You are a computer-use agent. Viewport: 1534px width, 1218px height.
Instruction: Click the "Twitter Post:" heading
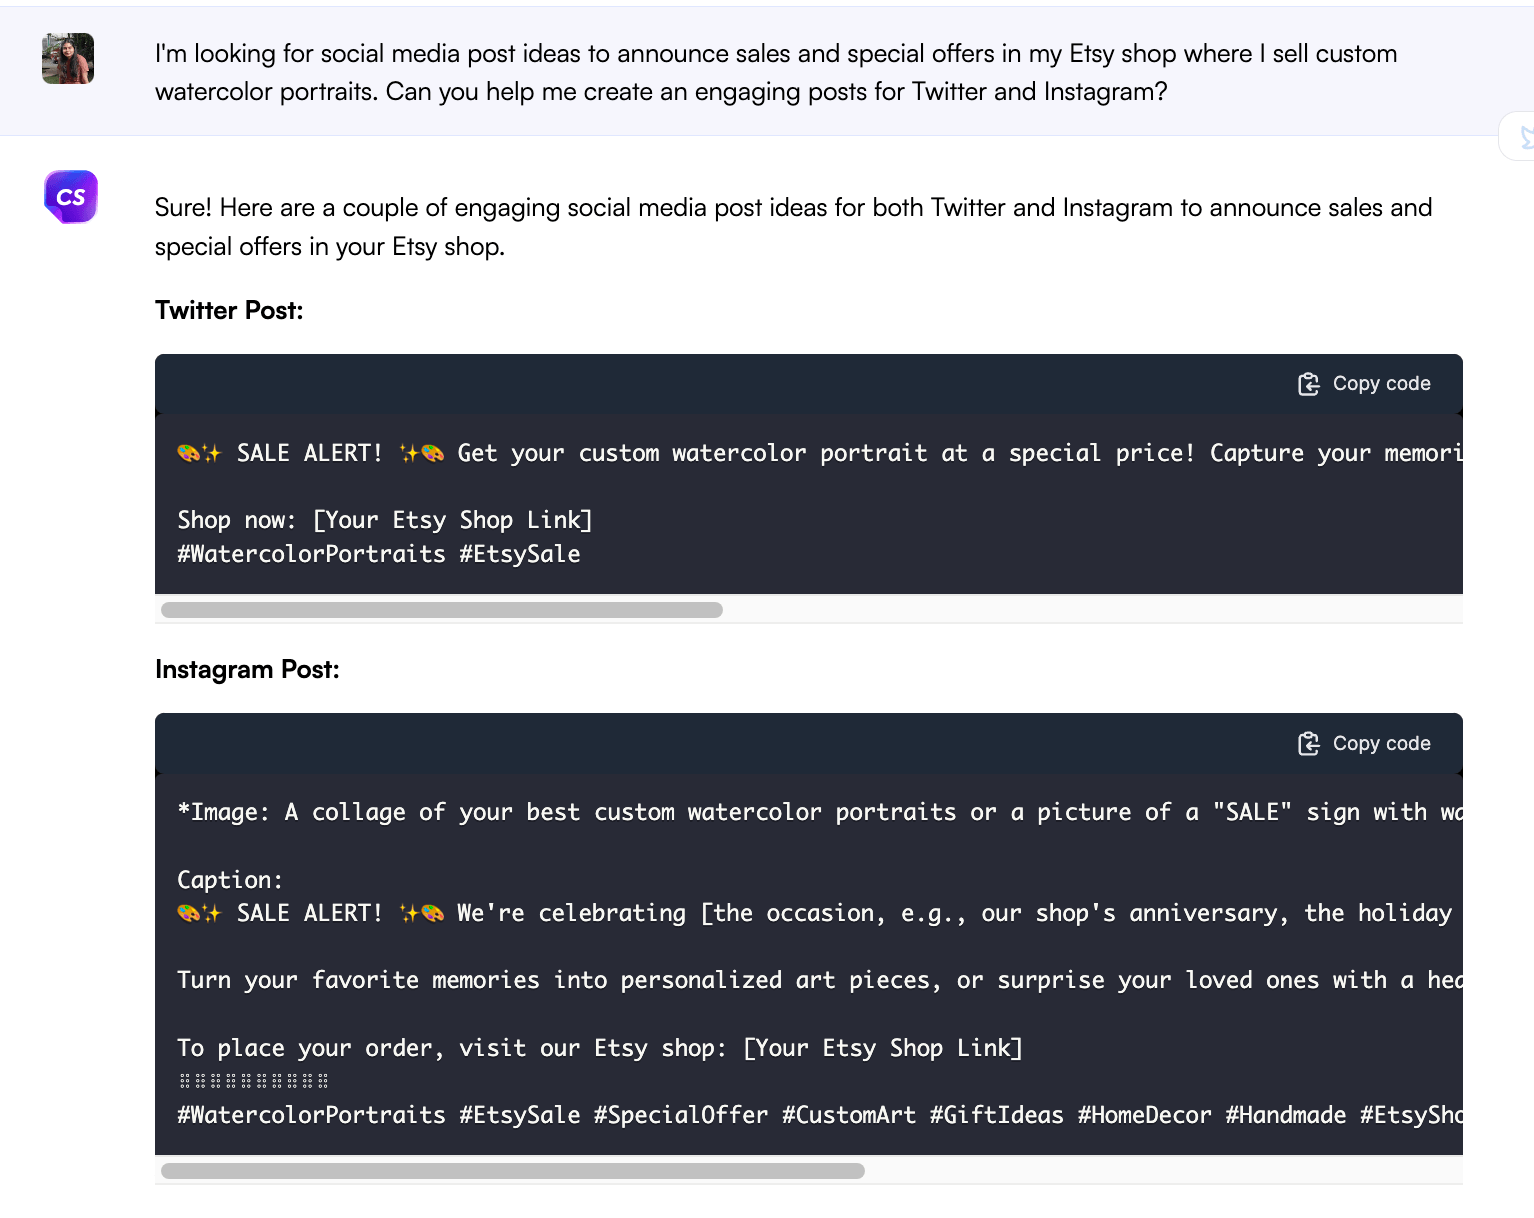tap(229, 311)
